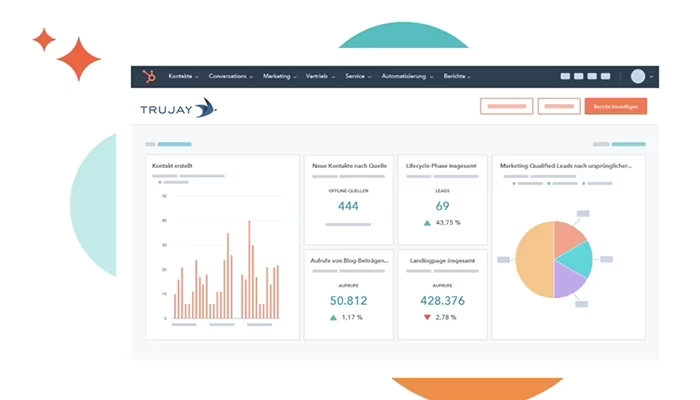The width and height of the screenshot is (700, 400).
Task: Open Lifecycle-Phase insgesamt report
Action: point(441,166)
